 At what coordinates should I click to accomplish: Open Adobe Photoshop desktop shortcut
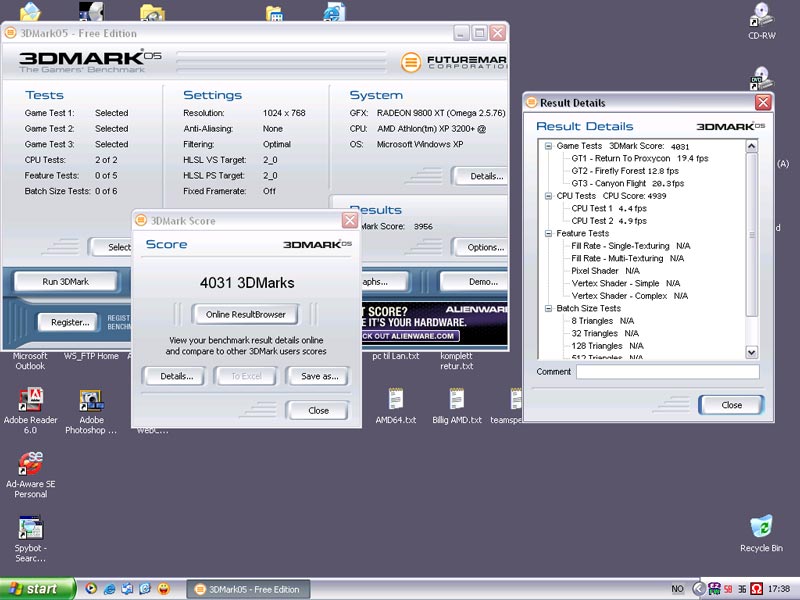[91, 411]
